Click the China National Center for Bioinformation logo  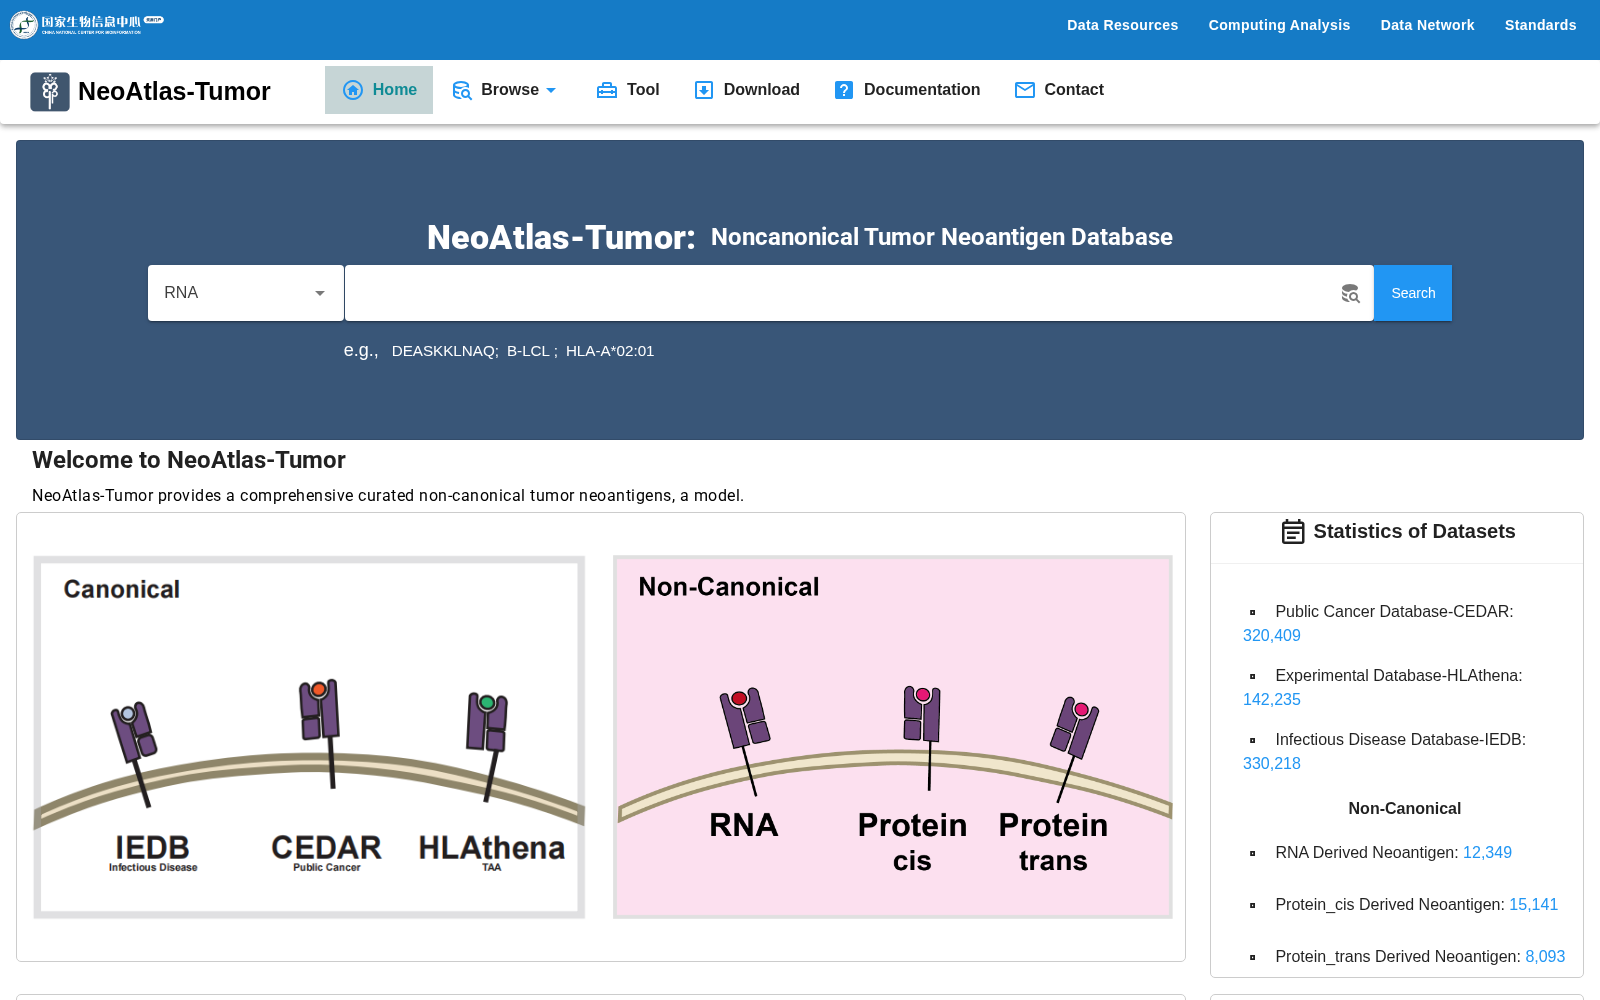(87, 24)
